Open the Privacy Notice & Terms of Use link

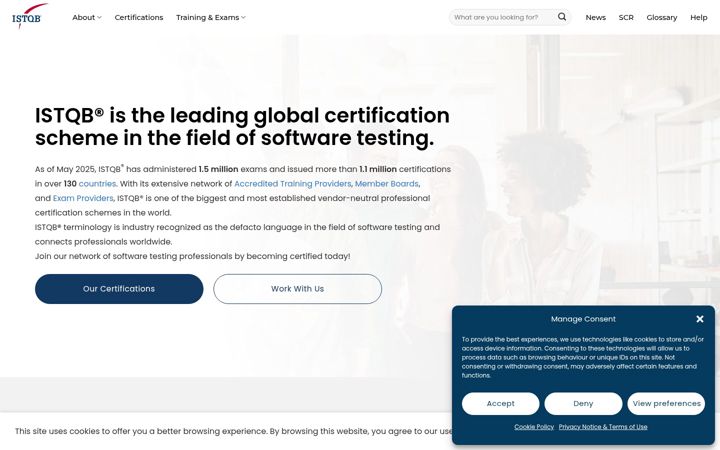(603, 427)
